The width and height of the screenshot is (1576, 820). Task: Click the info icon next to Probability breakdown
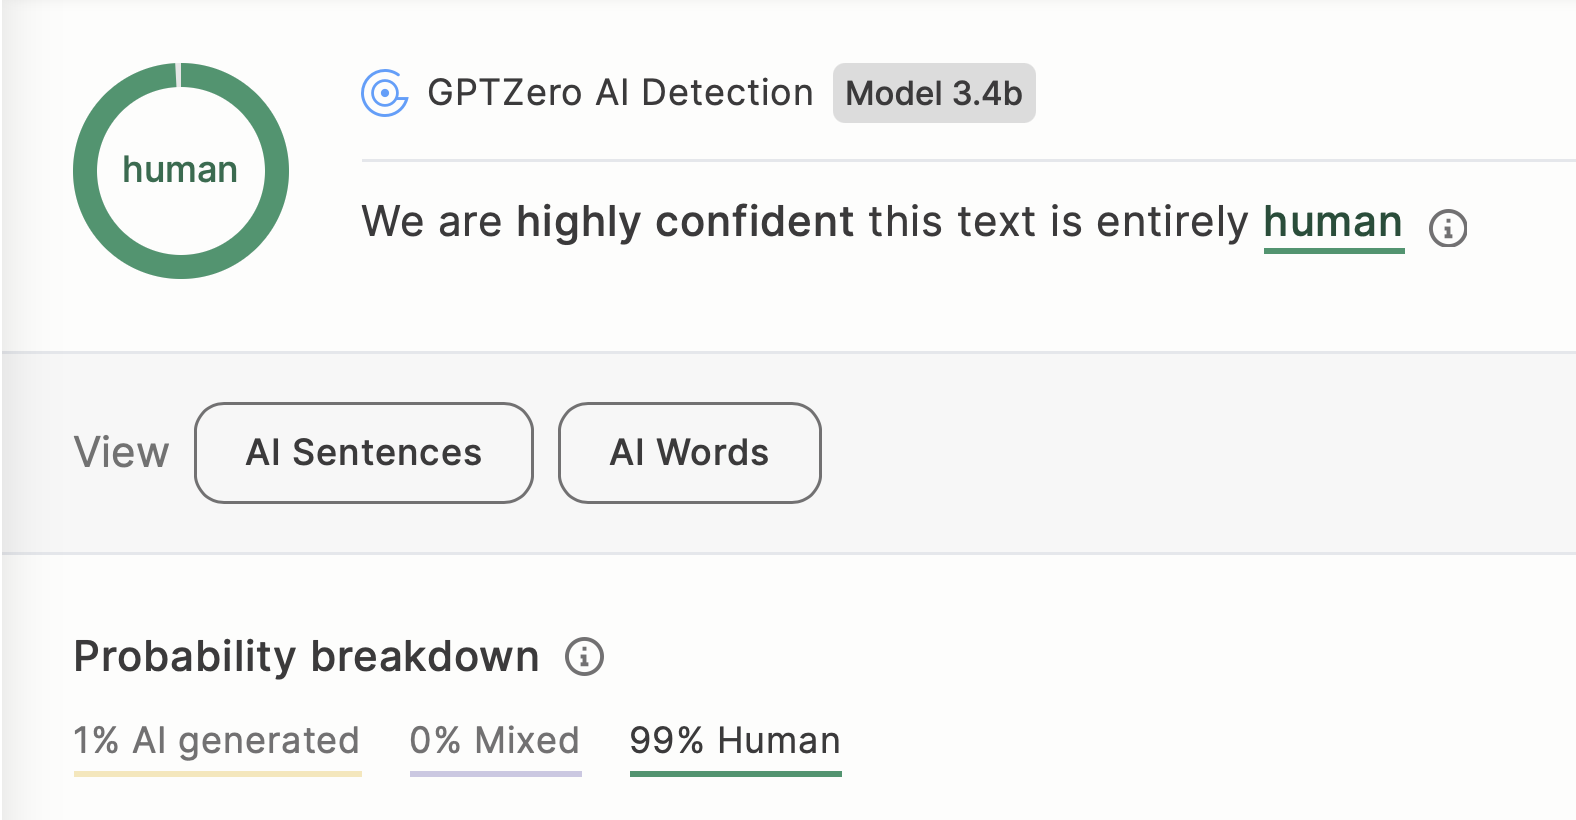(x=584, y=657)
